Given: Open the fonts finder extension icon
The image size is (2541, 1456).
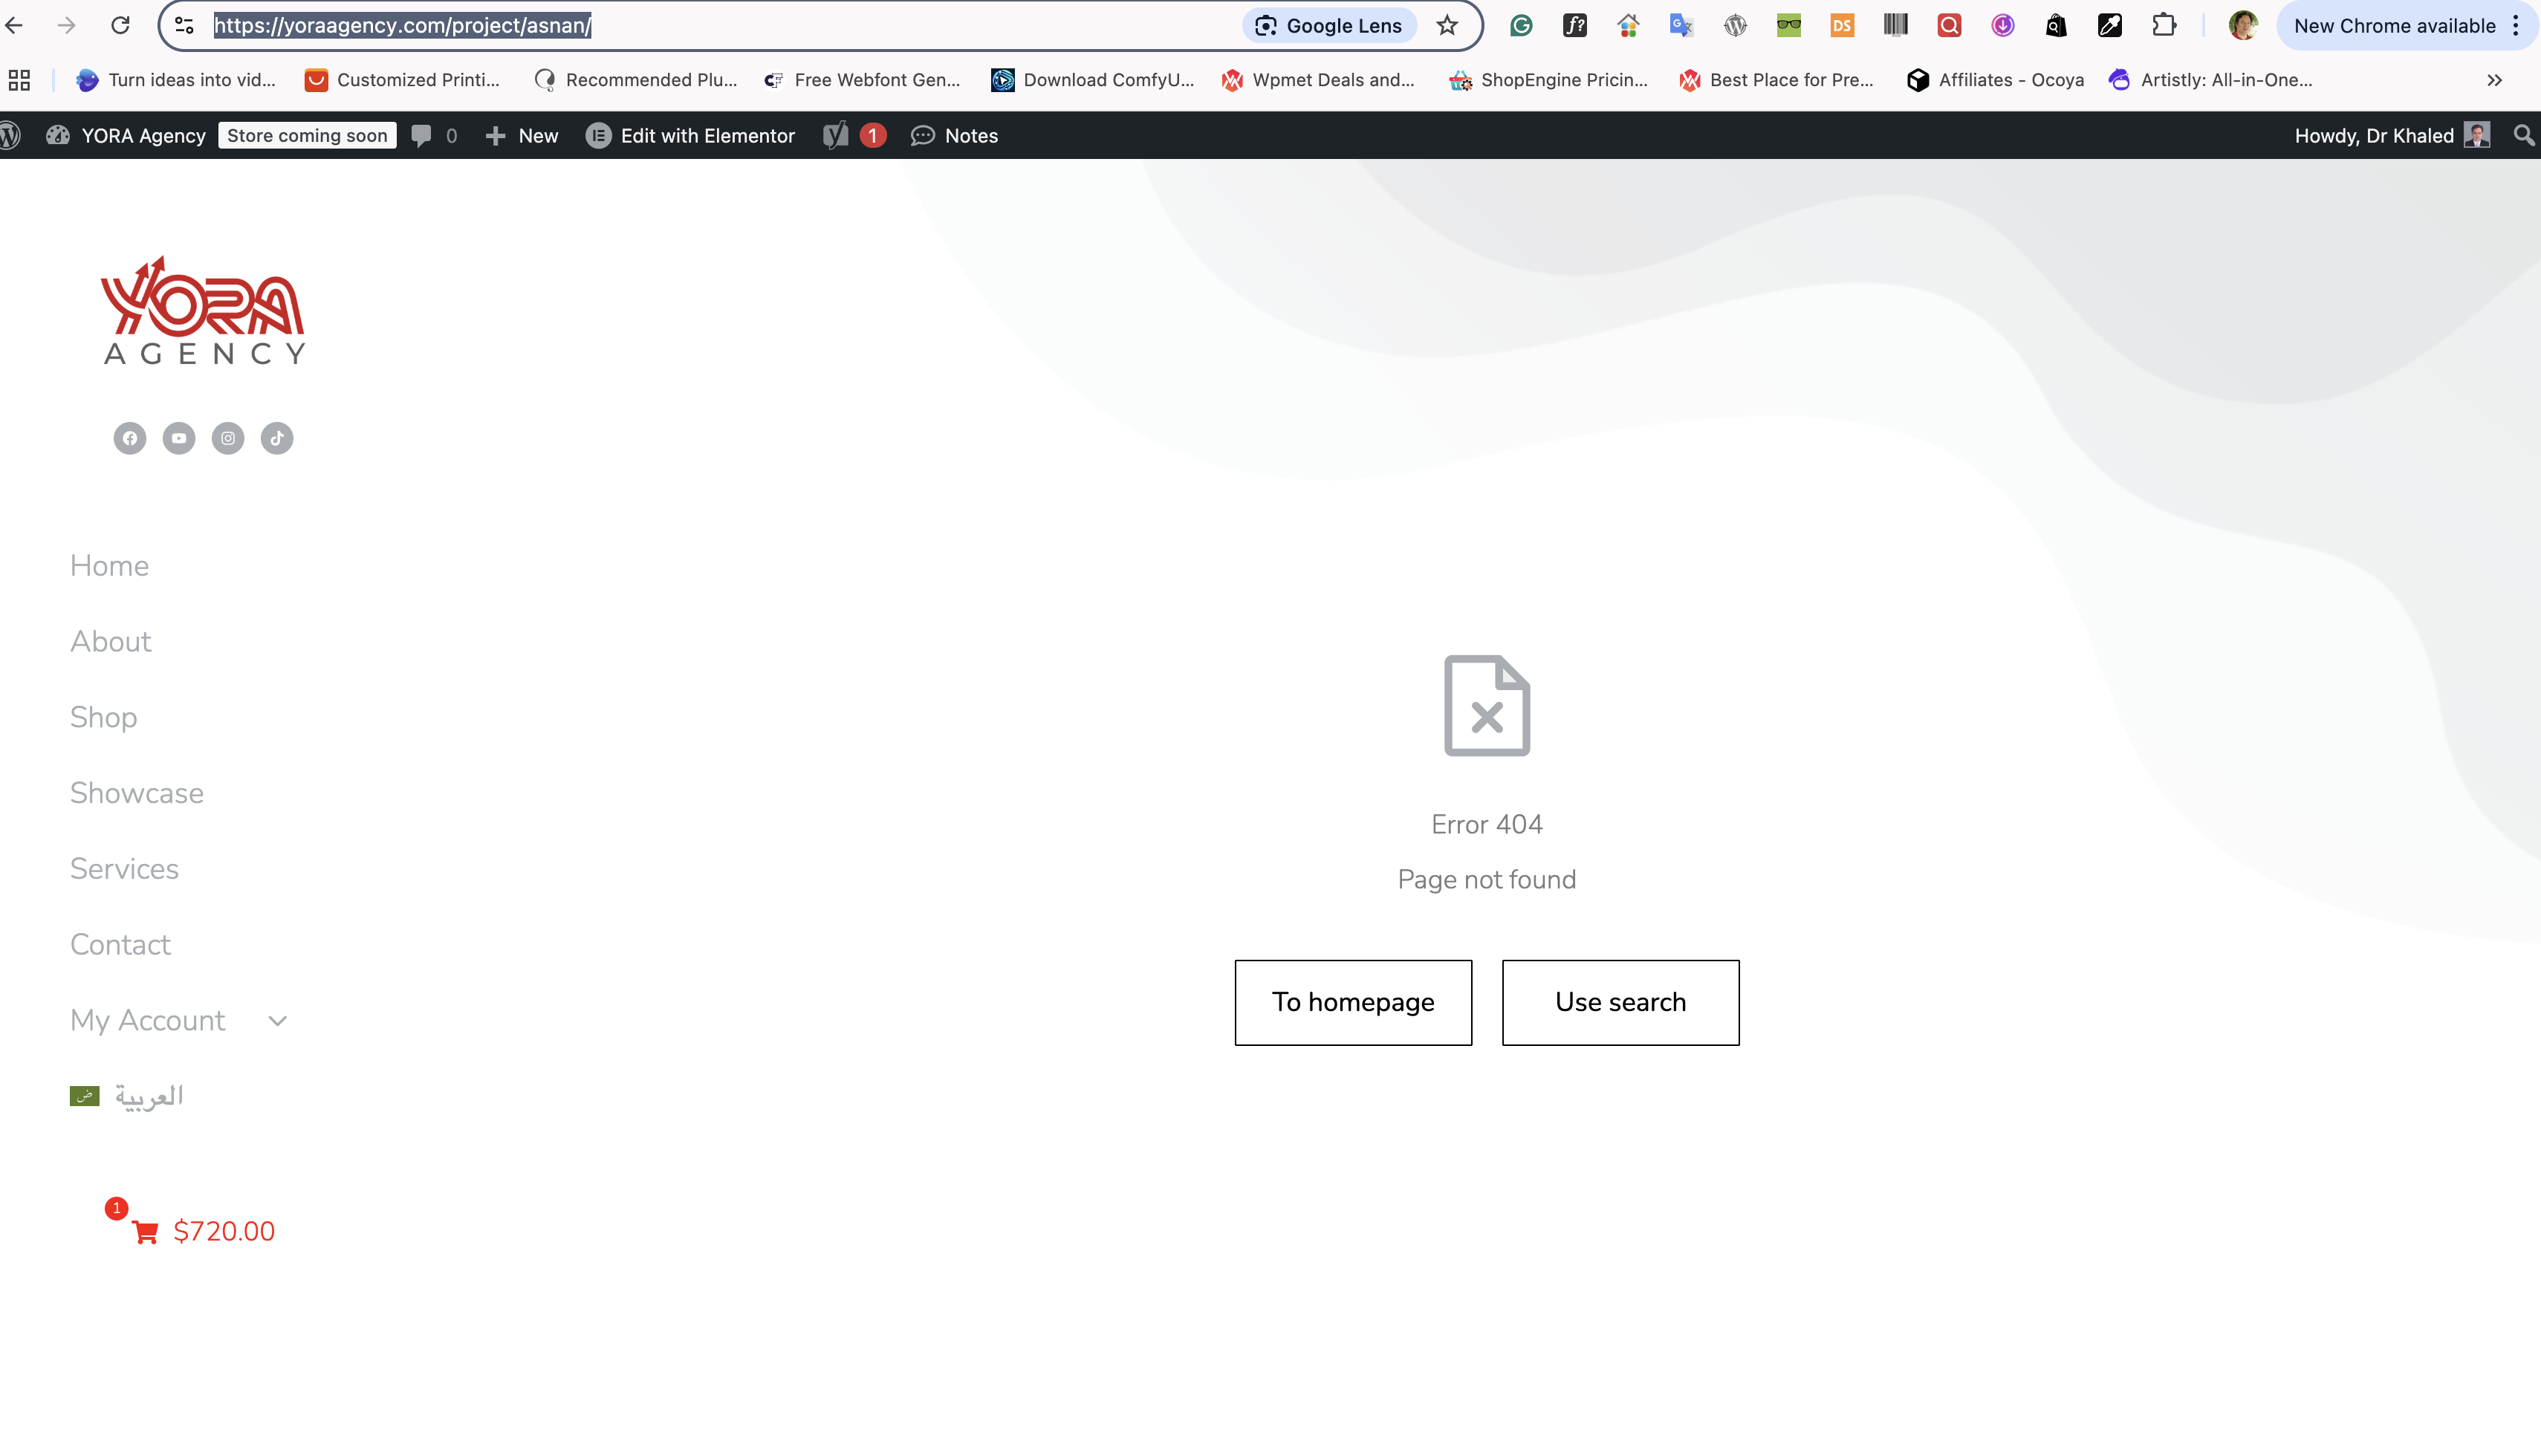Looking at the screenshot, I should [x=1575, y=25].
